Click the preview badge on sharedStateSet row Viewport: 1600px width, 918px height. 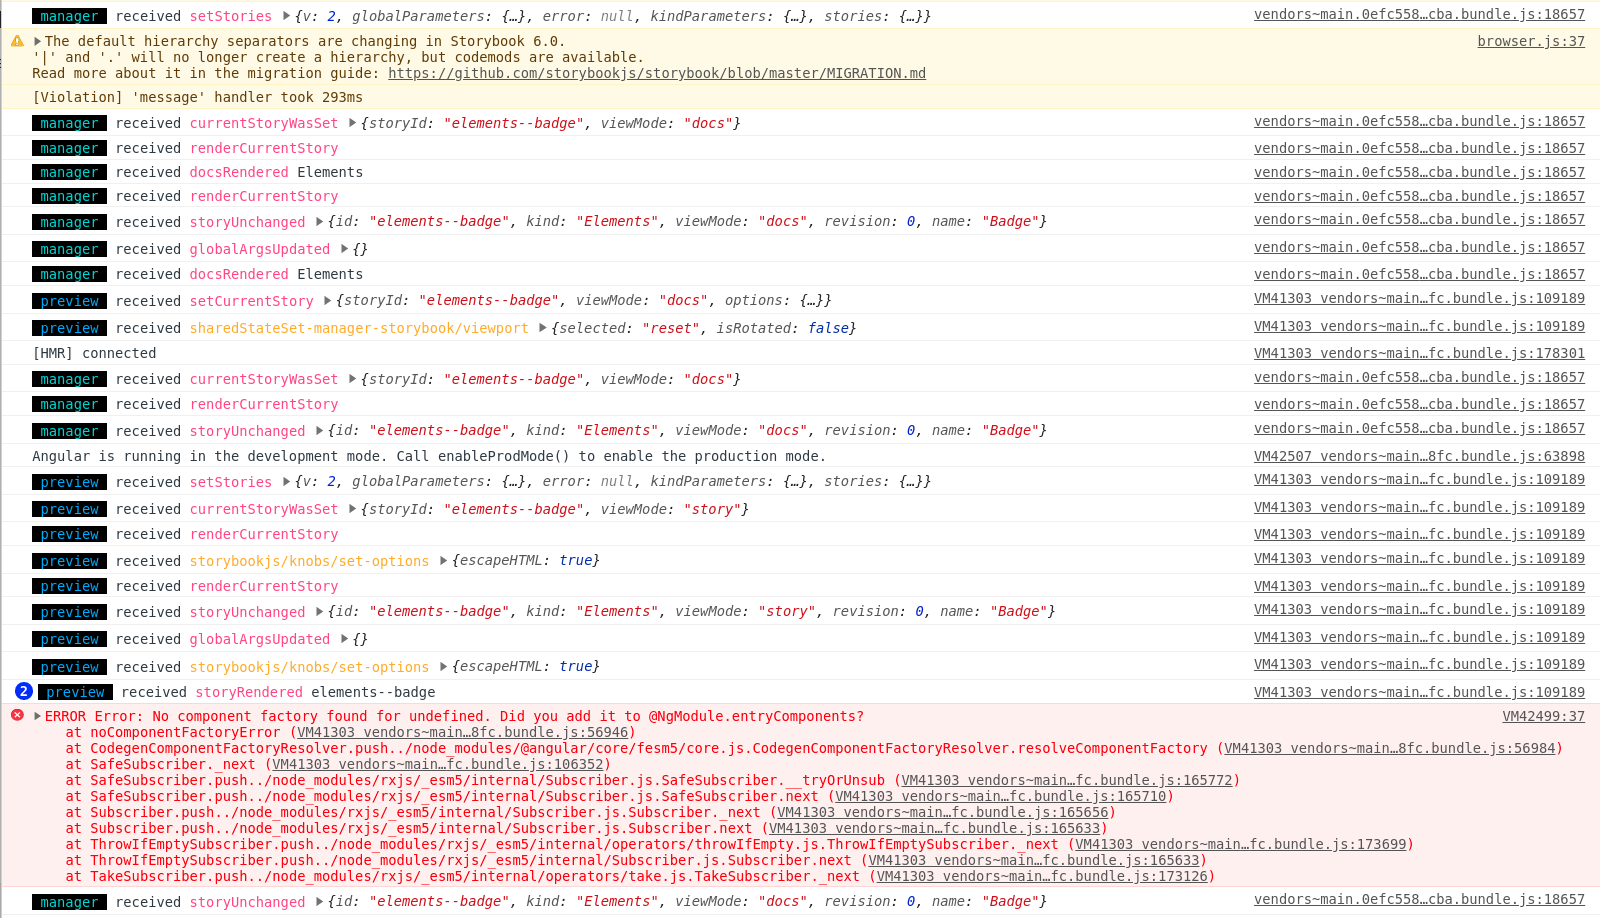coord(68,328)
